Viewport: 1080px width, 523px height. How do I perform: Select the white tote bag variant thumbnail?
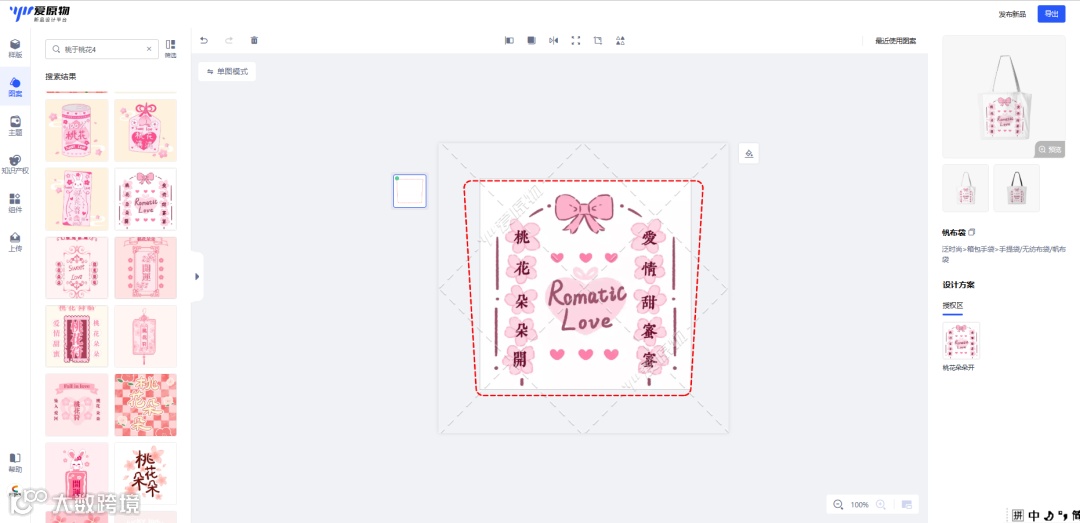(965, 188)
